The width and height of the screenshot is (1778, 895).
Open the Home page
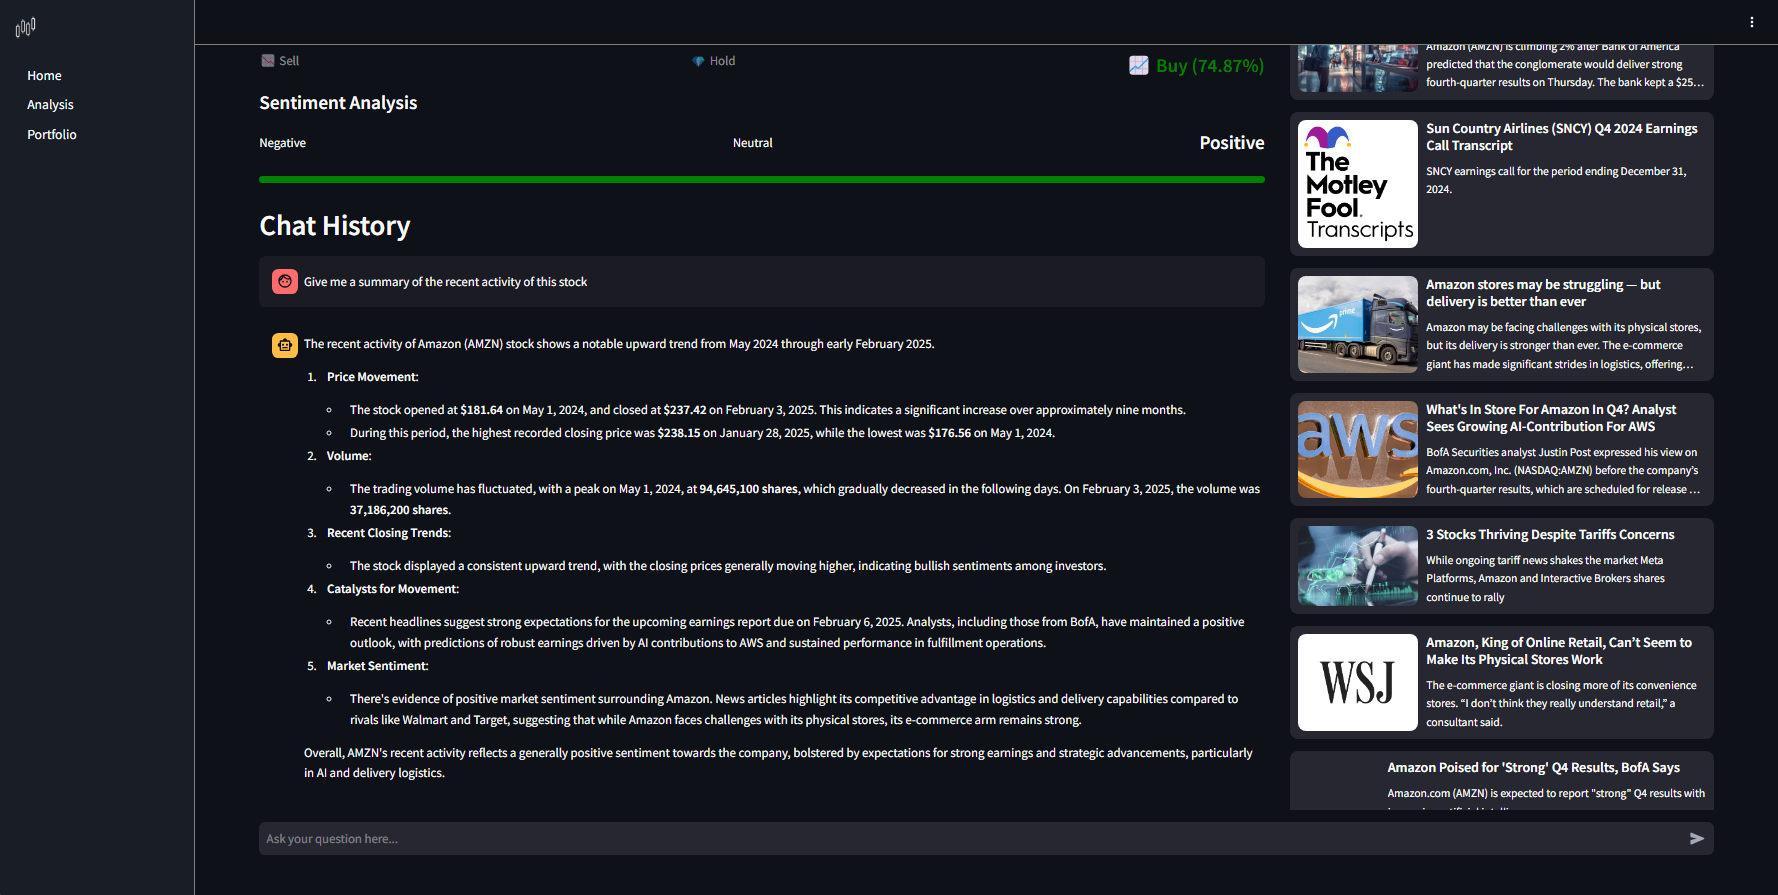44,76
